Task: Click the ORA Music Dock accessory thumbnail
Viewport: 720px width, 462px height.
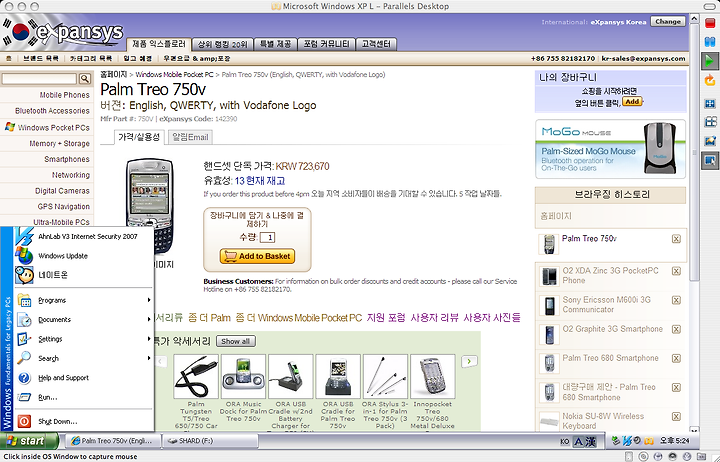Action: [x=243, y=377]
